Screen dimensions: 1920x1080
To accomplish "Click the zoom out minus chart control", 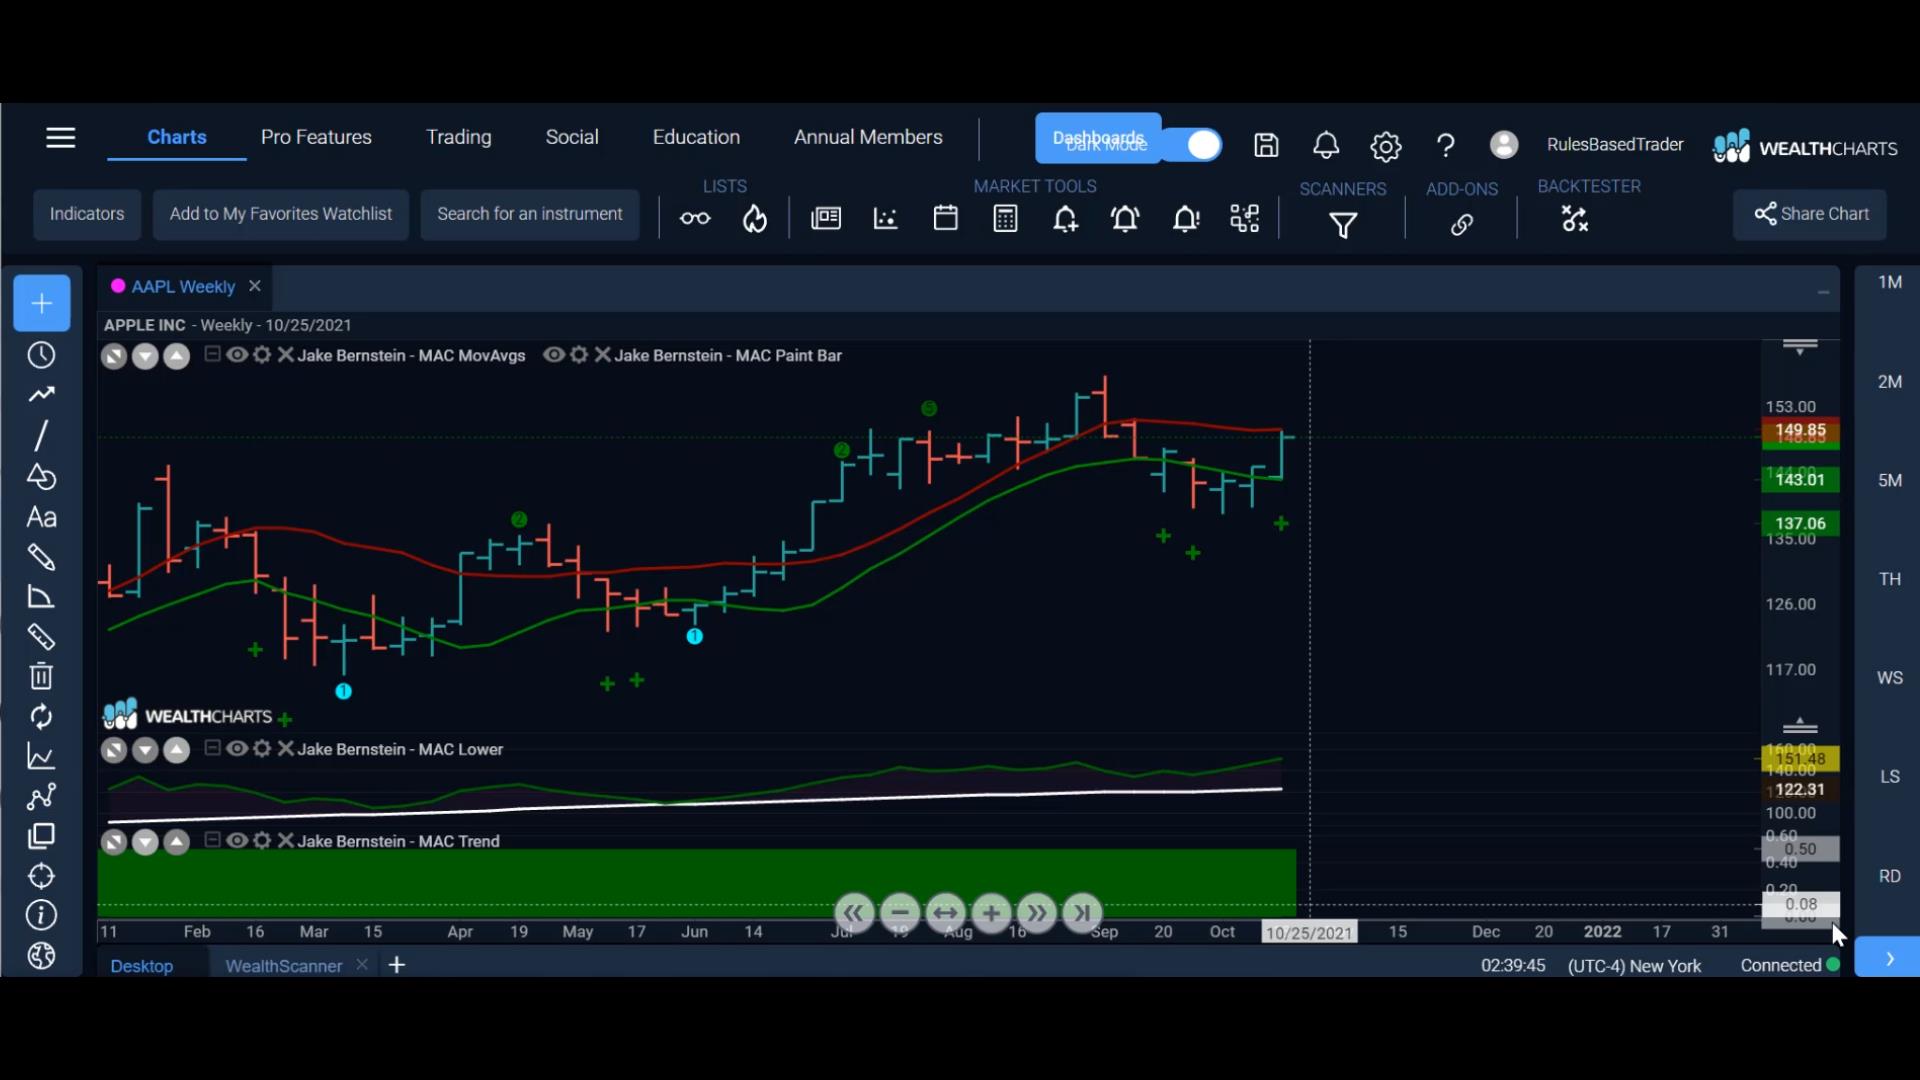I will 900,913.
